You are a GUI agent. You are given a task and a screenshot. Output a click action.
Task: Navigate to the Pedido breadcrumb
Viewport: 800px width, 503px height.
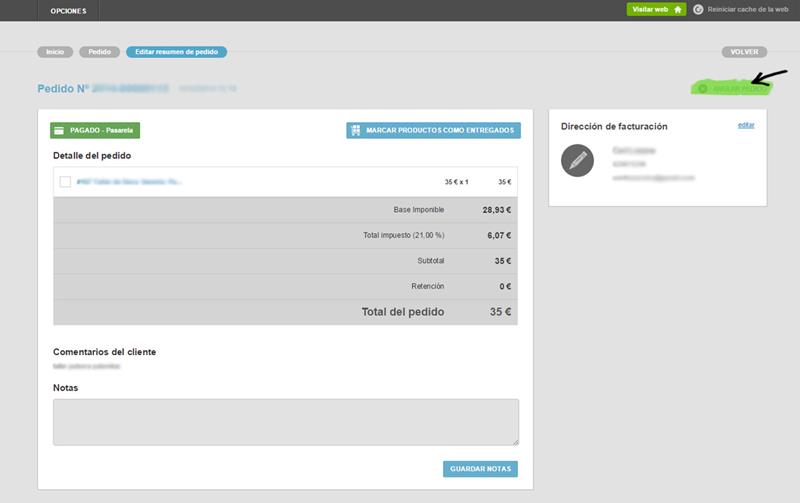[x=100, y=51]
